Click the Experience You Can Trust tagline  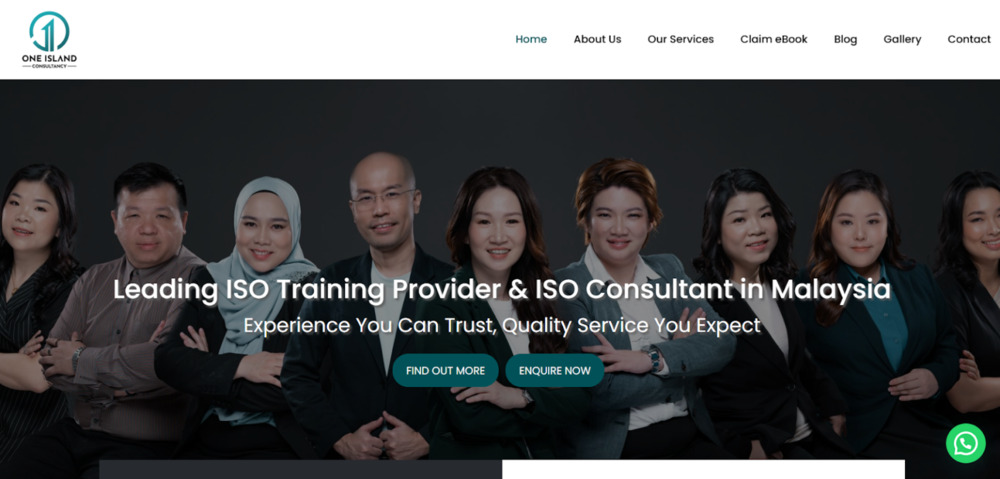502,325
